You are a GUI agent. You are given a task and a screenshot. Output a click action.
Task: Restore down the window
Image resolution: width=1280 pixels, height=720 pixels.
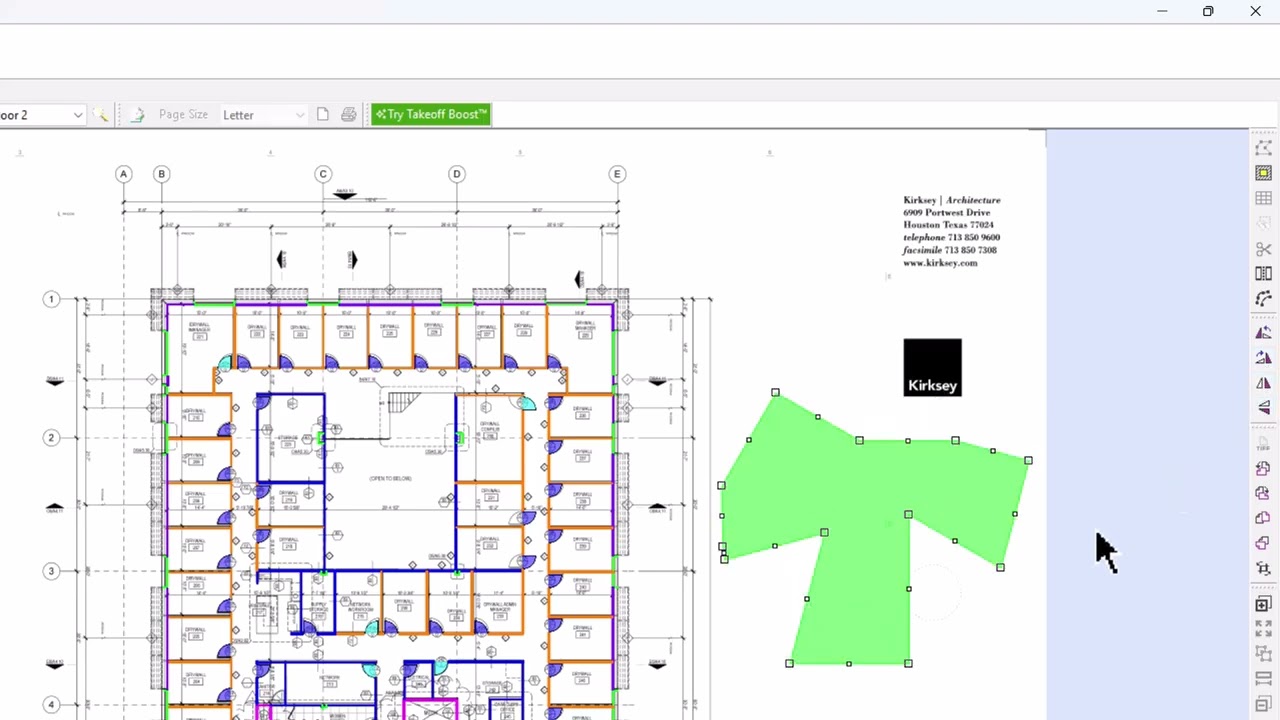[1208, 11]
